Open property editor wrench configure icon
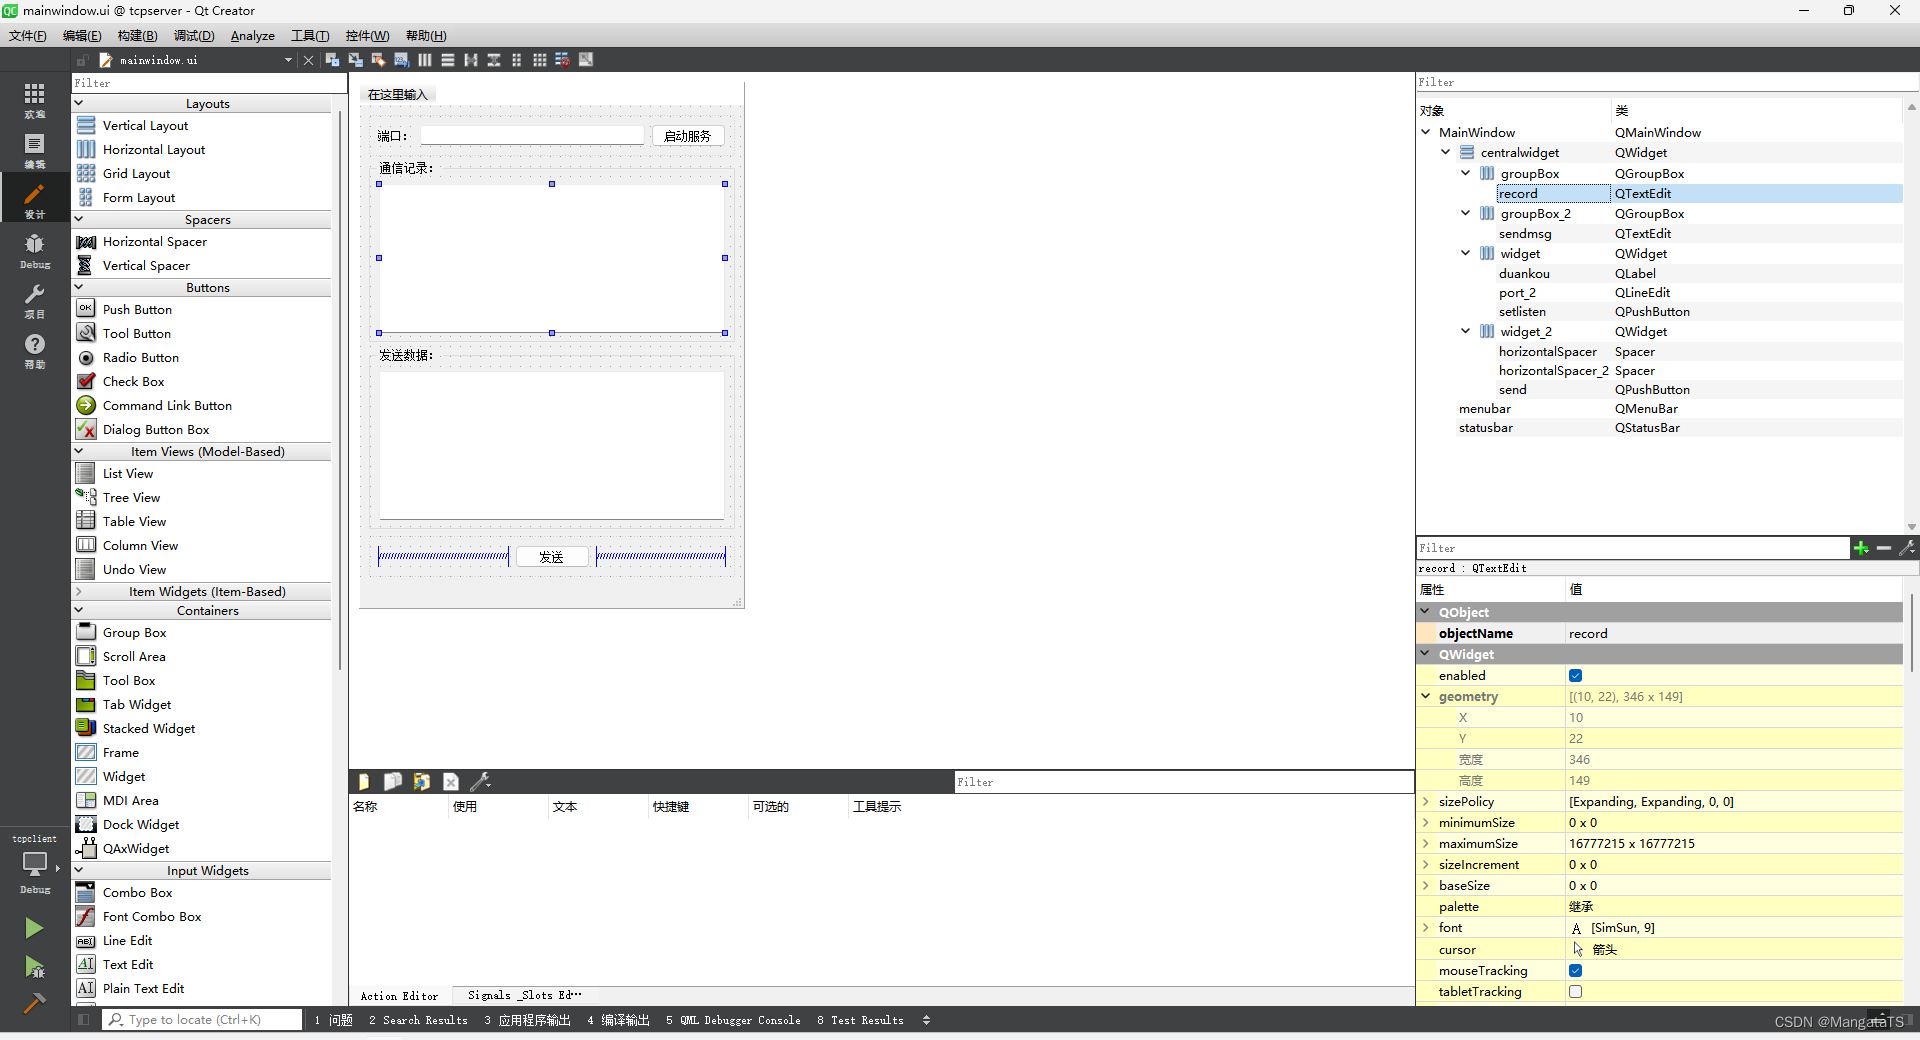Viewport: 1920px width, 1040px height. click(1907, 548)
